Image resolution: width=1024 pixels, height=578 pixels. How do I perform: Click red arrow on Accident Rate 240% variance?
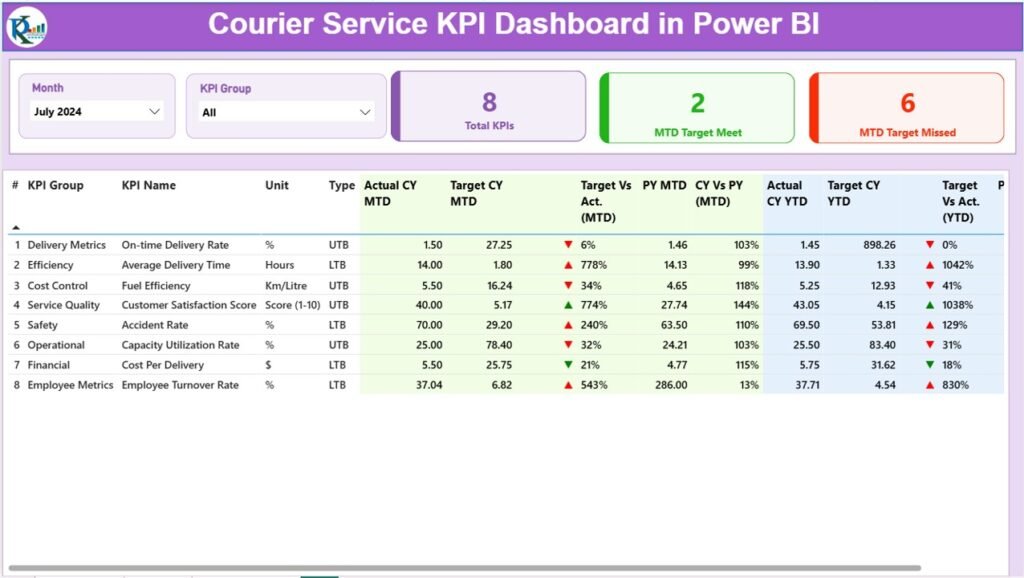click(568, 324)
